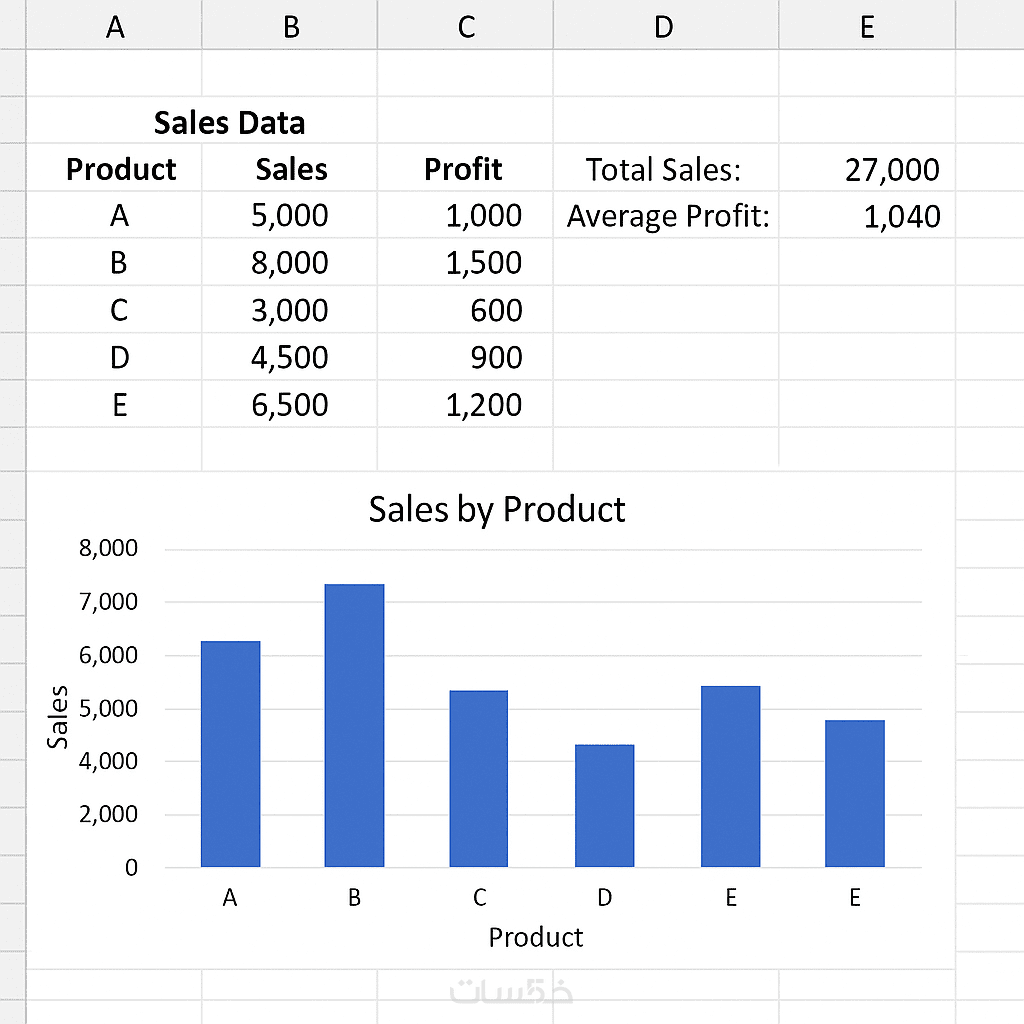Select the Total Sales value 27,000
This screenshot has width=1024, height=1024.
(891, 170)
